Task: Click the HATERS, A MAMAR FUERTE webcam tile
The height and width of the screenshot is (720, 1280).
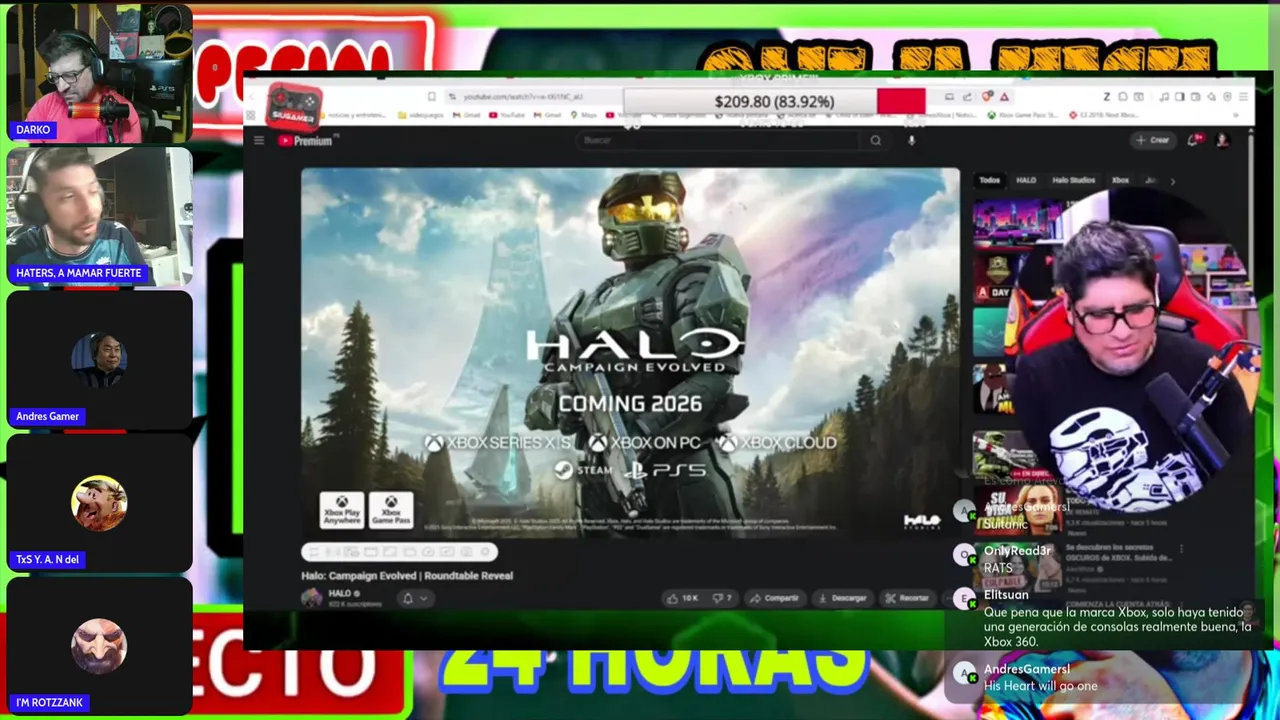Action: (x=99, y=217)
